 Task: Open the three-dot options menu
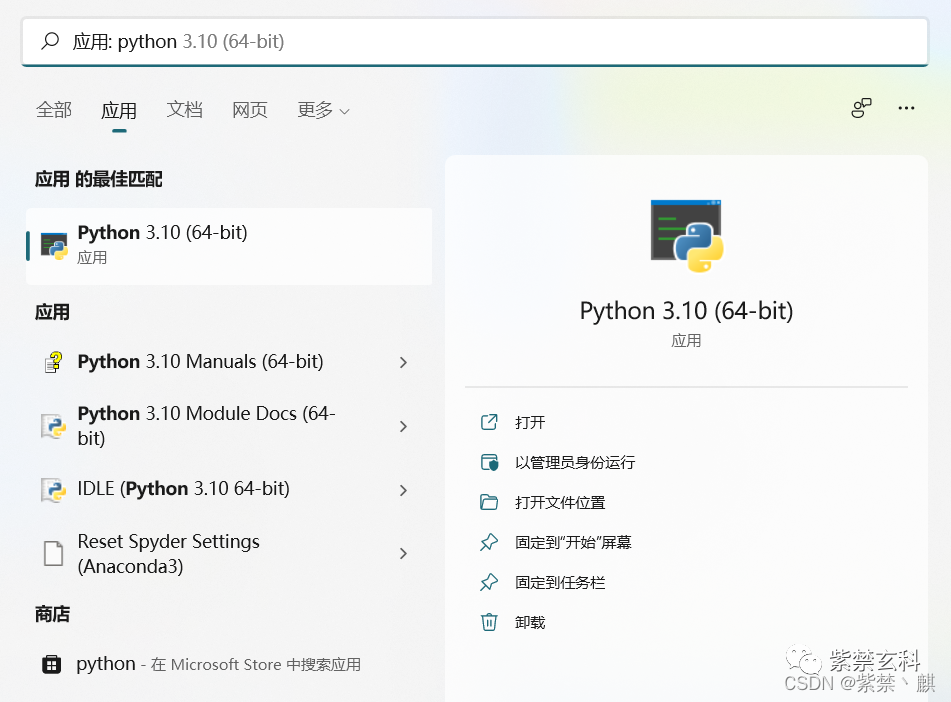[x=906, y=108]
